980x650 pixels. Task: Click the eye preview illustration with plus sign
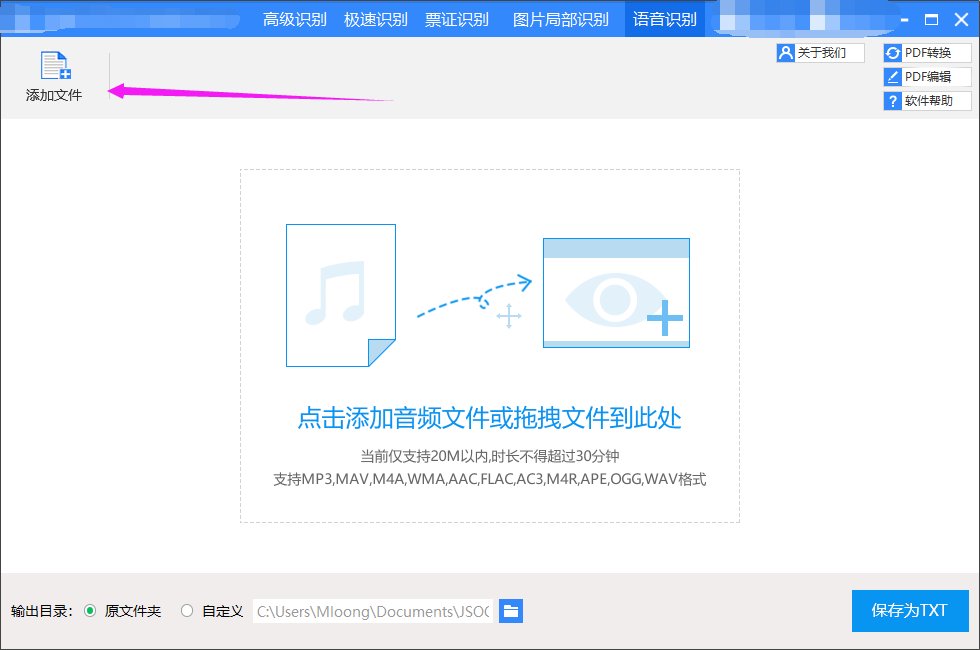[x=616, y=292]
